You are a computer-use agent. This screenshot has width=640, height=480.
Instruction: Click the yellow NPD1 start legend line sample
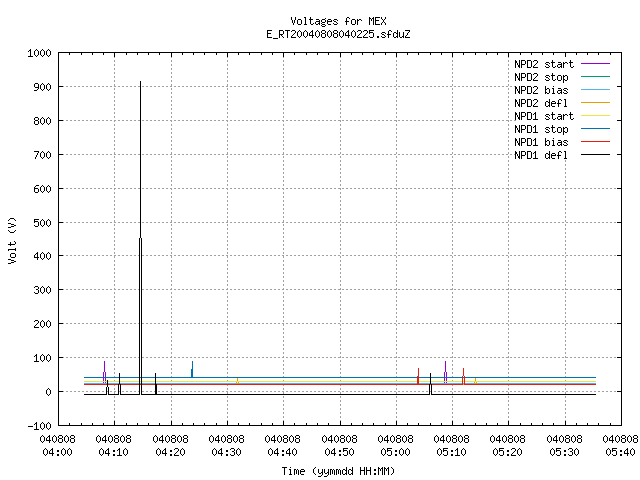pyautogui.click(x=596, y=116)
